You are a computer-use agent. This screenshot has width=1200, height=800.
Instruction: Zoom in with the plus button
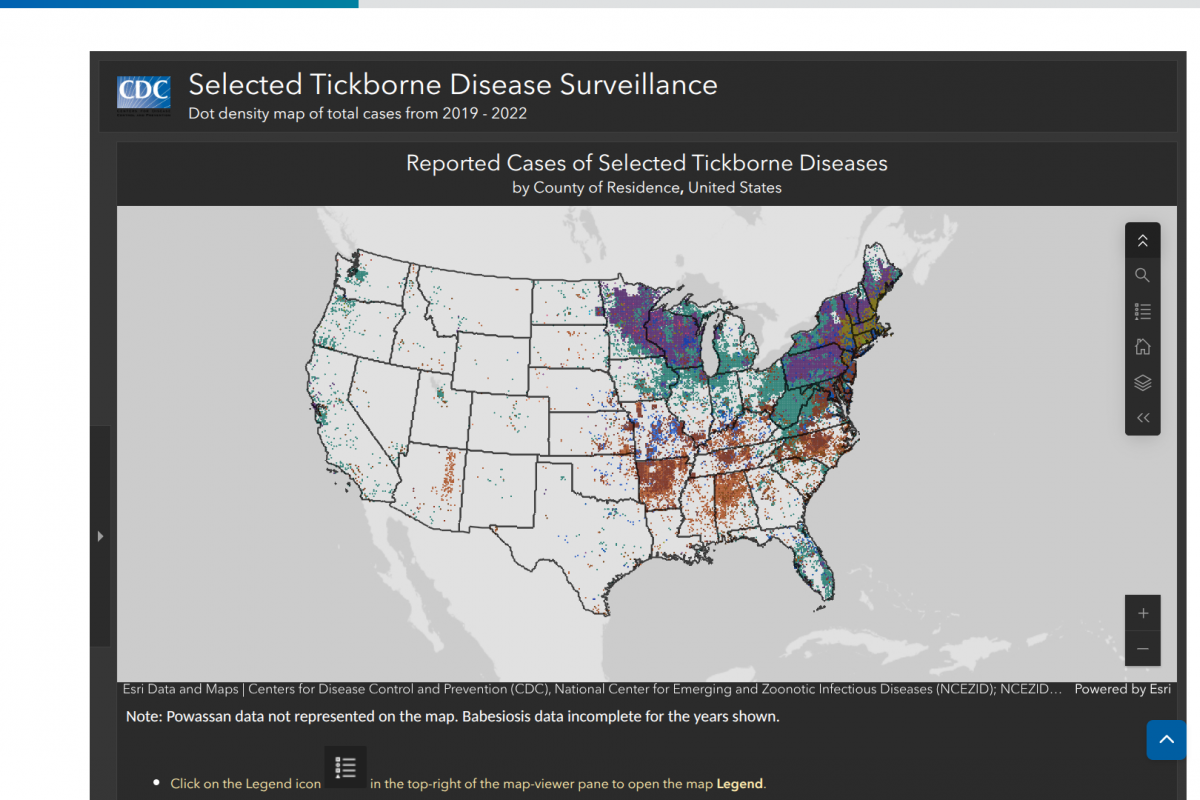point(1142,613)
